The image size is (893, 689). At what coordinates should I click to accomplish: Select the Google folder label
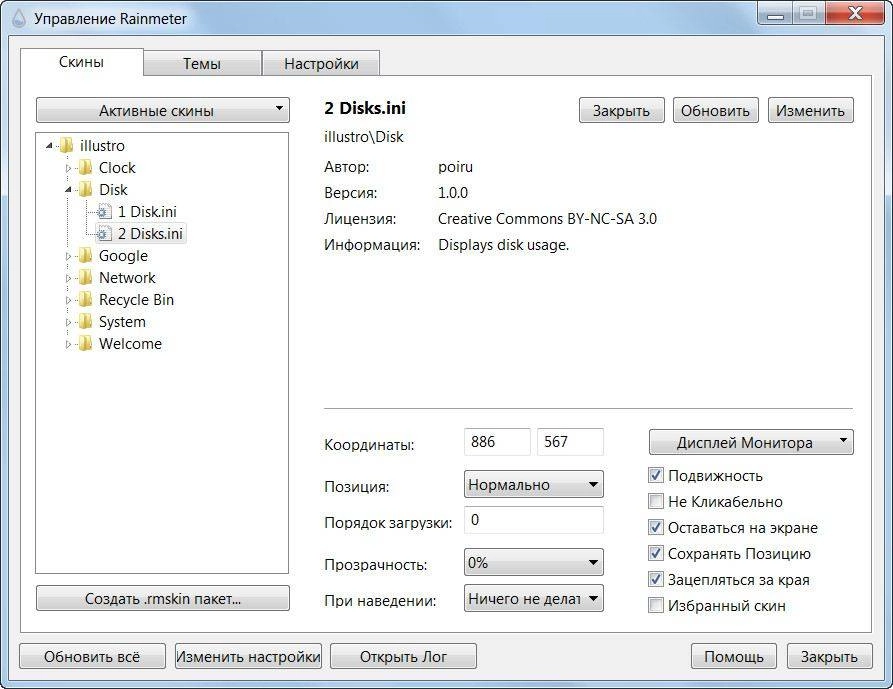(x=123, y=256)
